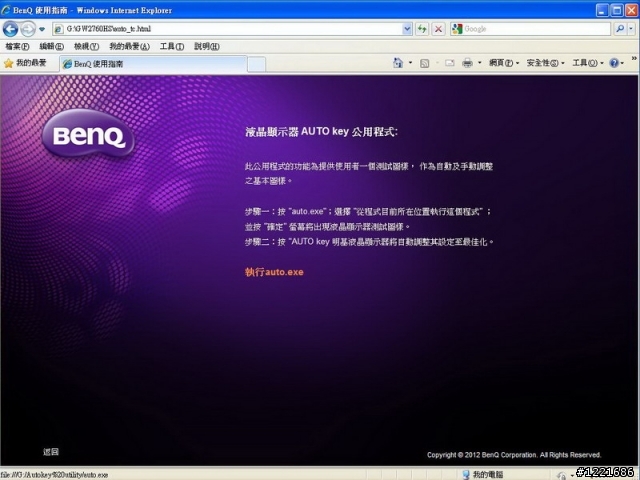The height and width of the screenshot is (480, 640).
Task: Click the 液晶顯示器 AUTO key 公用程式 heading
Action: (321, 132)
